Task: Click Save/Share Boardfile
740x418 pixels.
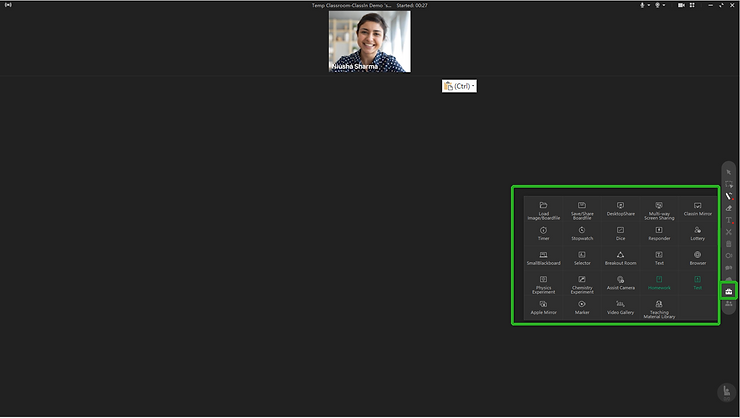Action: coord(582,208)
